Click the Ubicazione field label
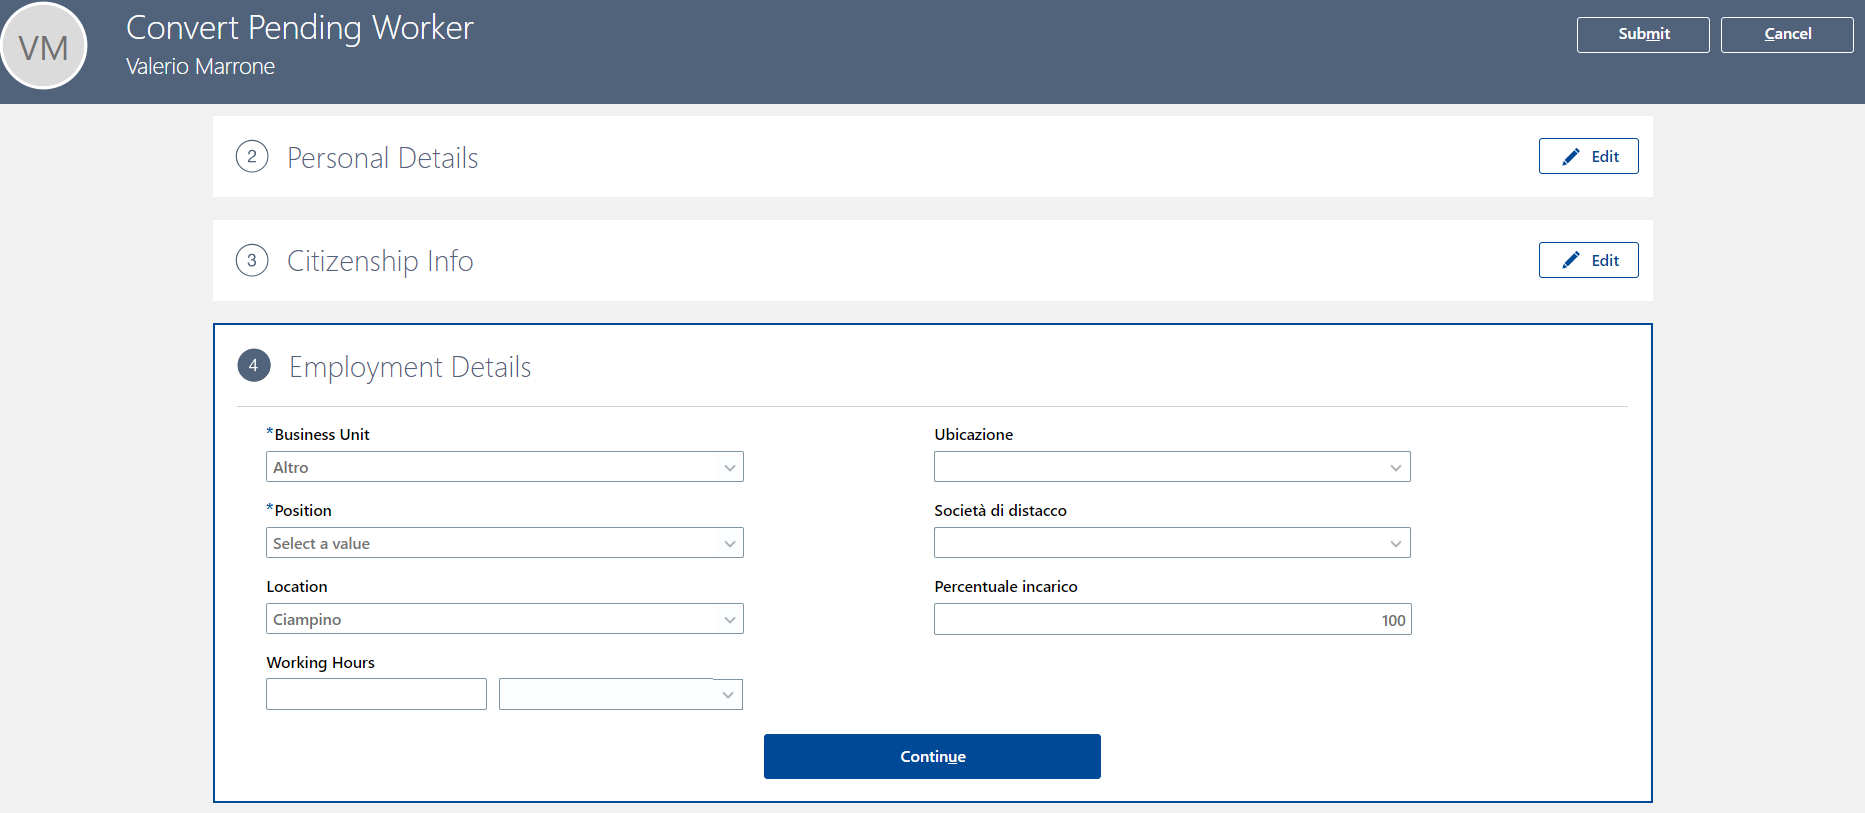Screen dimensions: 1865x813 974,434
